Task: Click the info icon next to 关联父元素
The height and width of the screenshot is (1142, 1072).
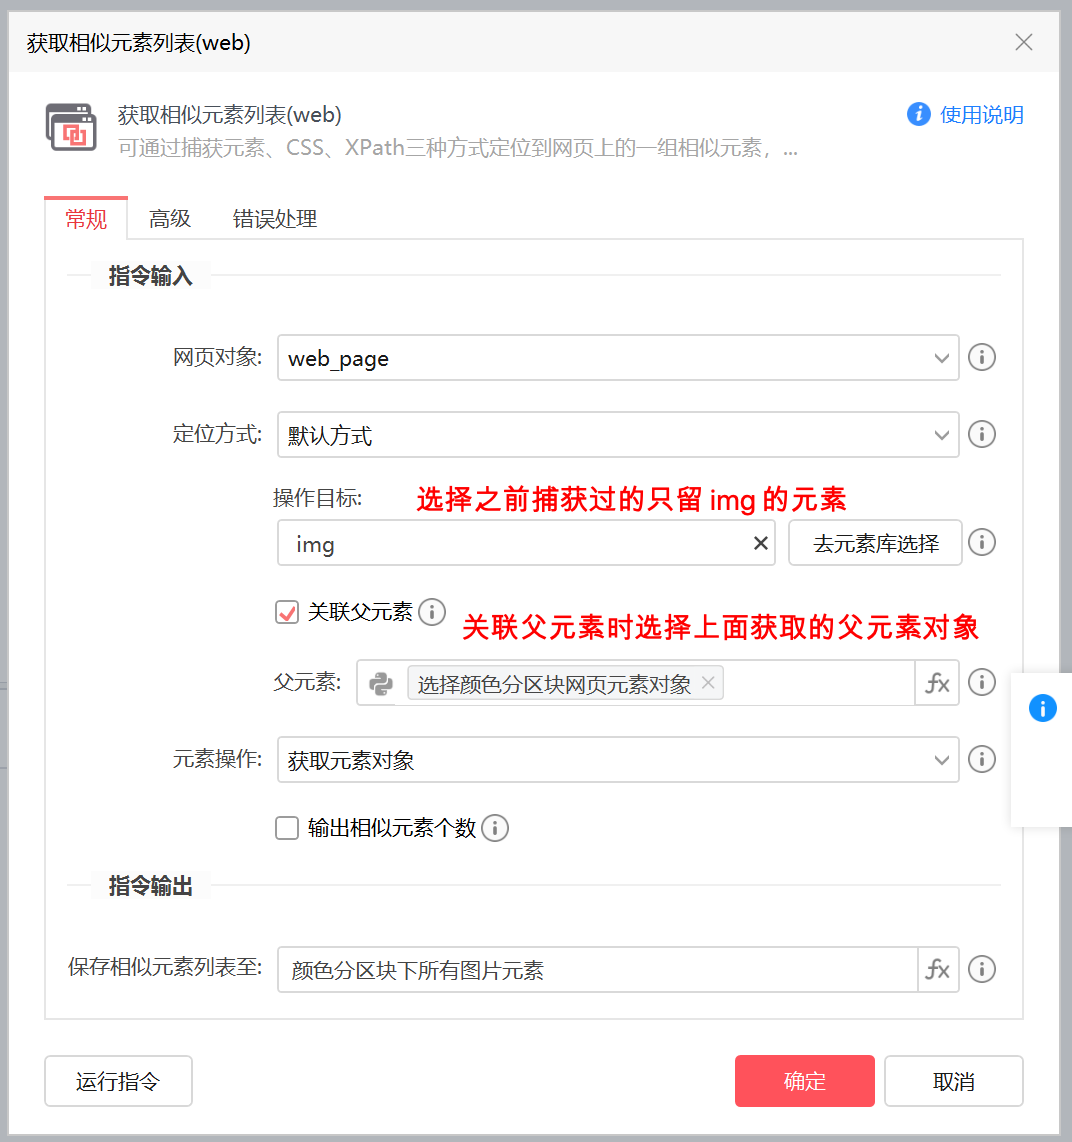Action: point(432,612)
